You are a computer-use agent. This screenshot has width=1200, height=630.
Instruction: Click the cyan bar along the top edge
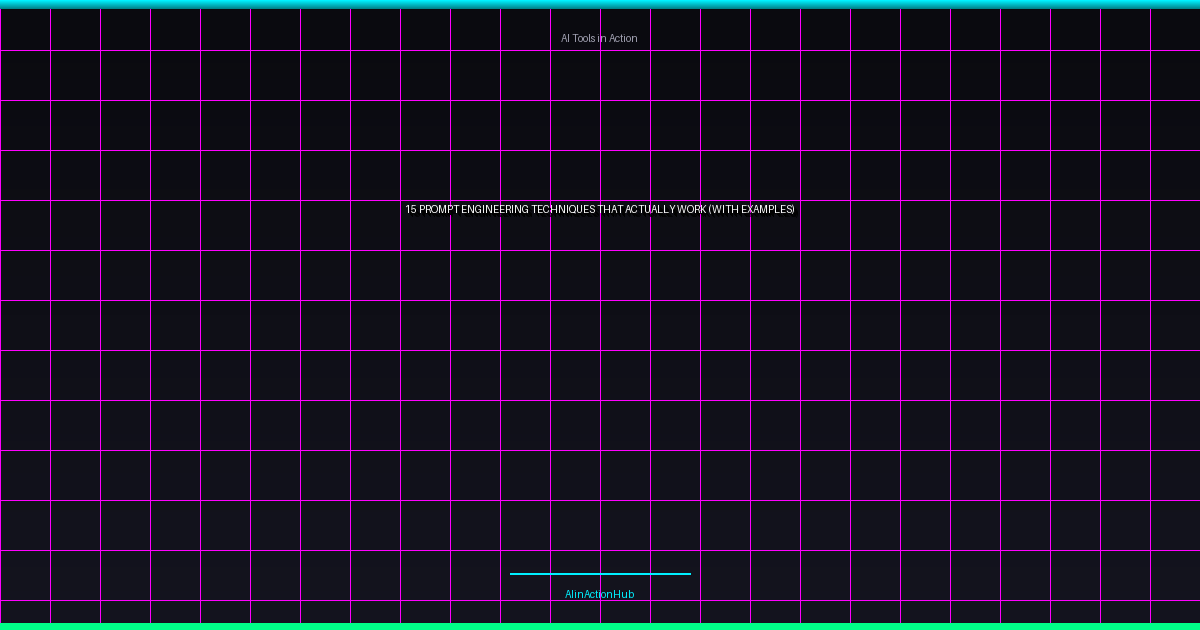600,4
